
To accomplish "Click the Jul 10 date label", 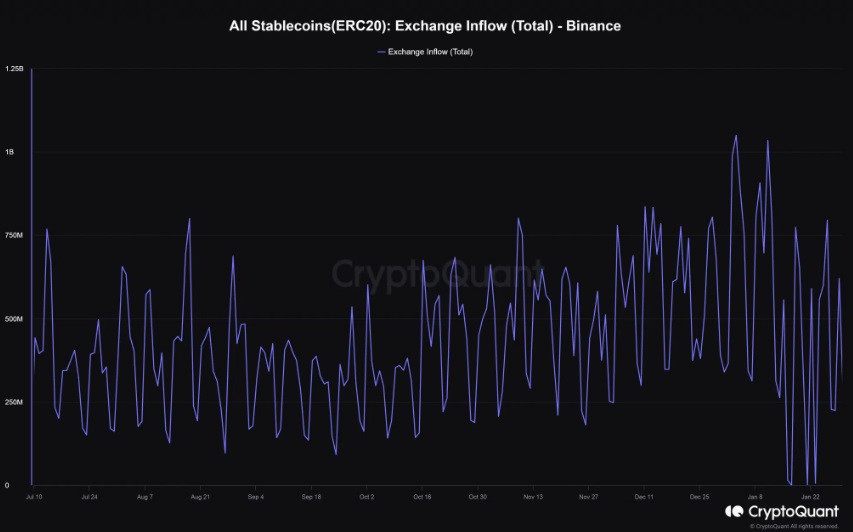I will click(34, 497).
